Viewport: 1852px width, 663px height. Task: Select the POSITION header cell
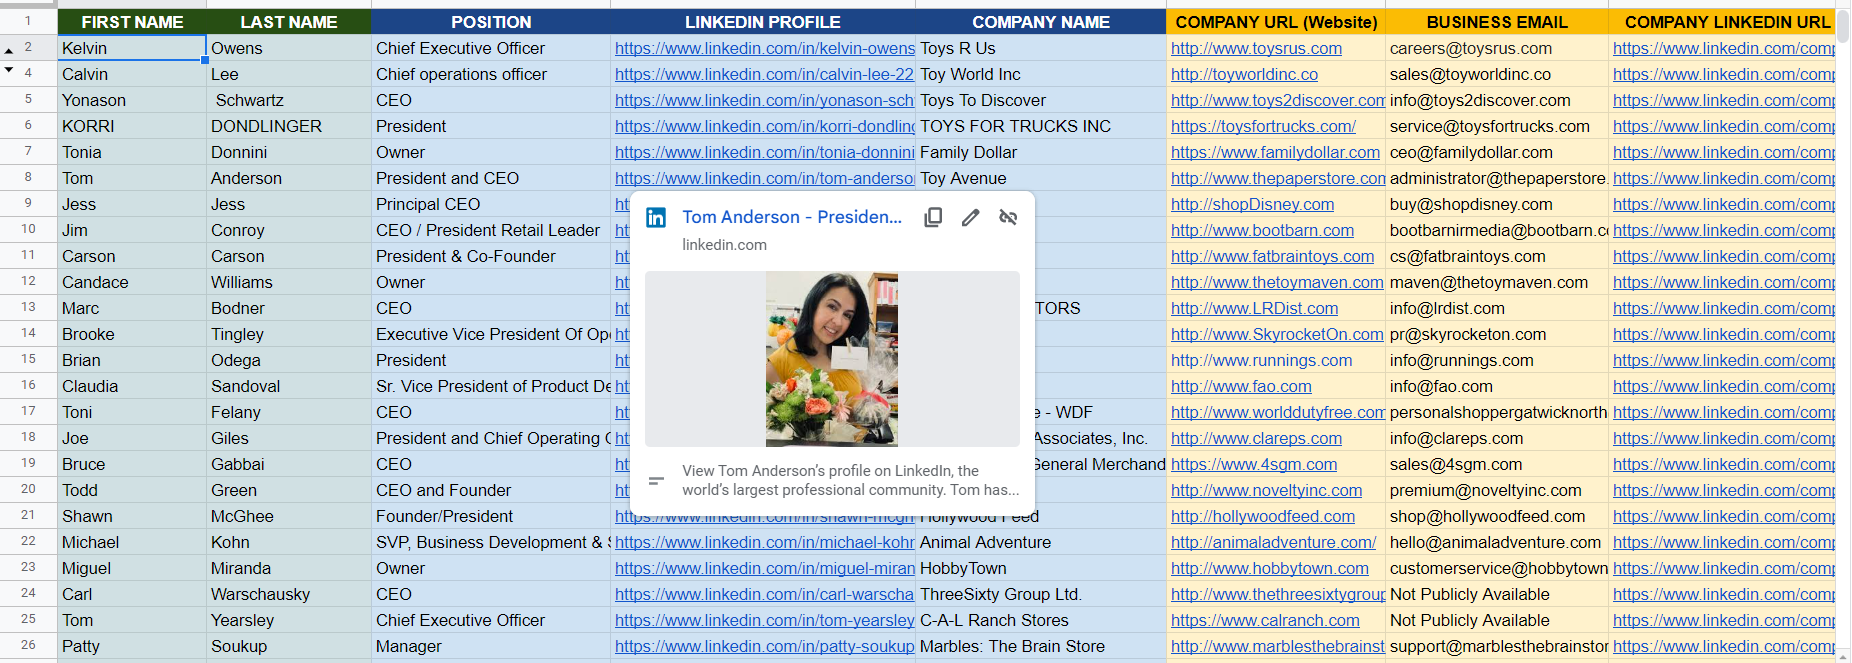coord(491,22)
